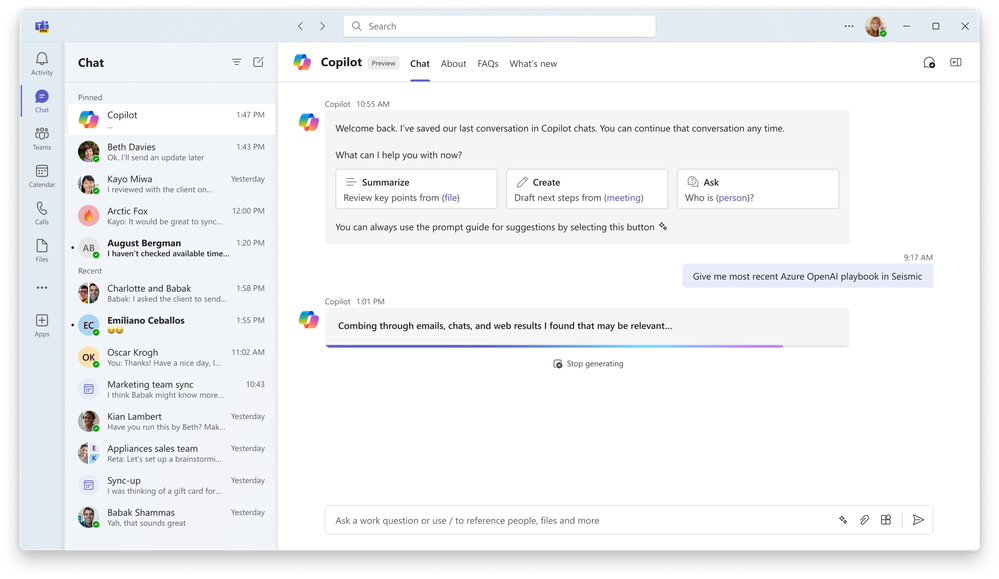Open the What's new tab
This screenshot has height=579, width=999.
tap(533, 64)
